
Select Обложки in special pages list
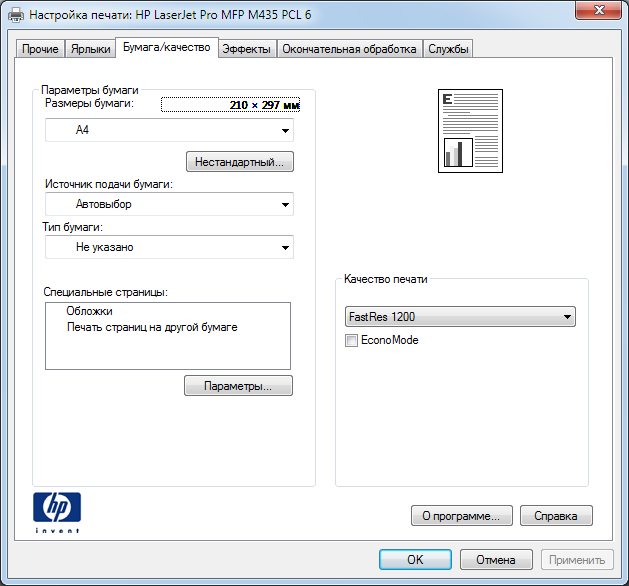(89, 311)
